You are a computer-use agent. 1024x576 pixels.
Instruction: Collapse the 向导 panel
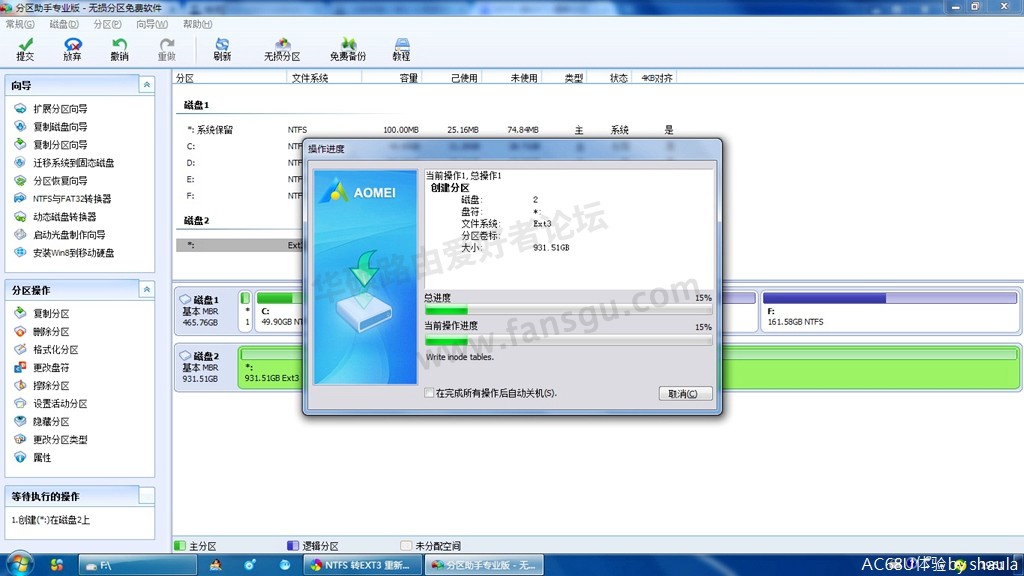click(146, 85)
